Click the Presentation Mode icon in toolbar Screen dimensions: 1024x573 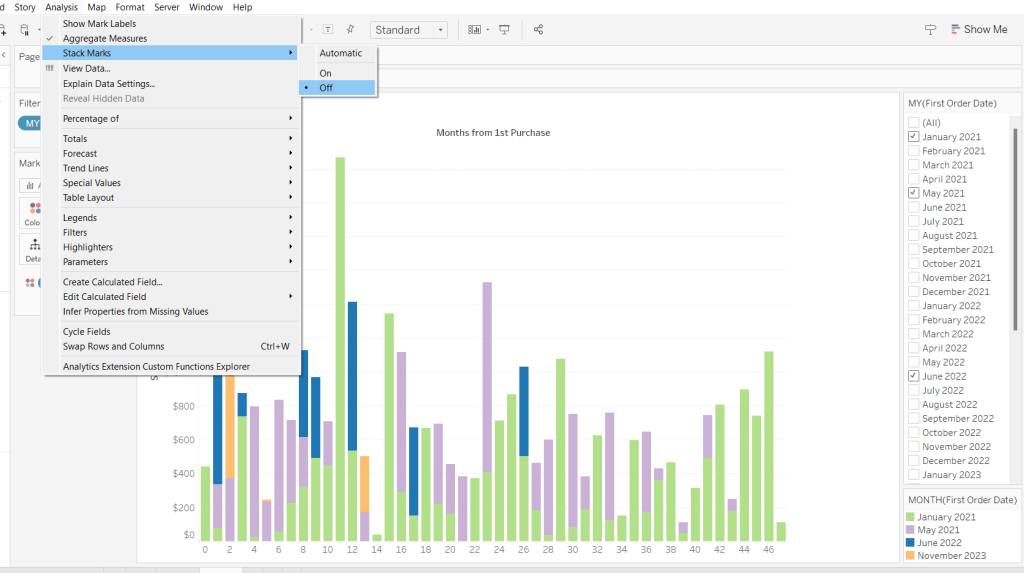point(505,30)
